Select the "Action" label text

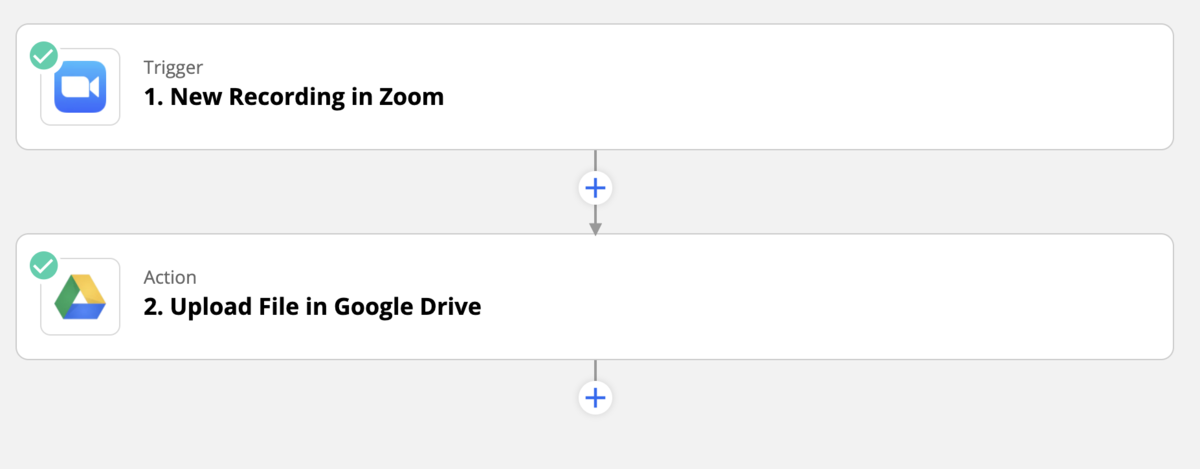(x=170, y=277)
